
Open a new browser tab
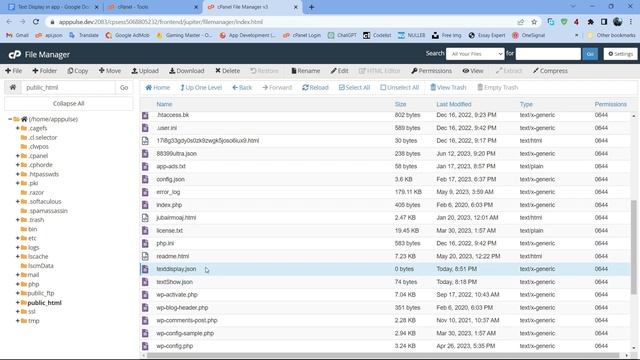pos(311,7)
